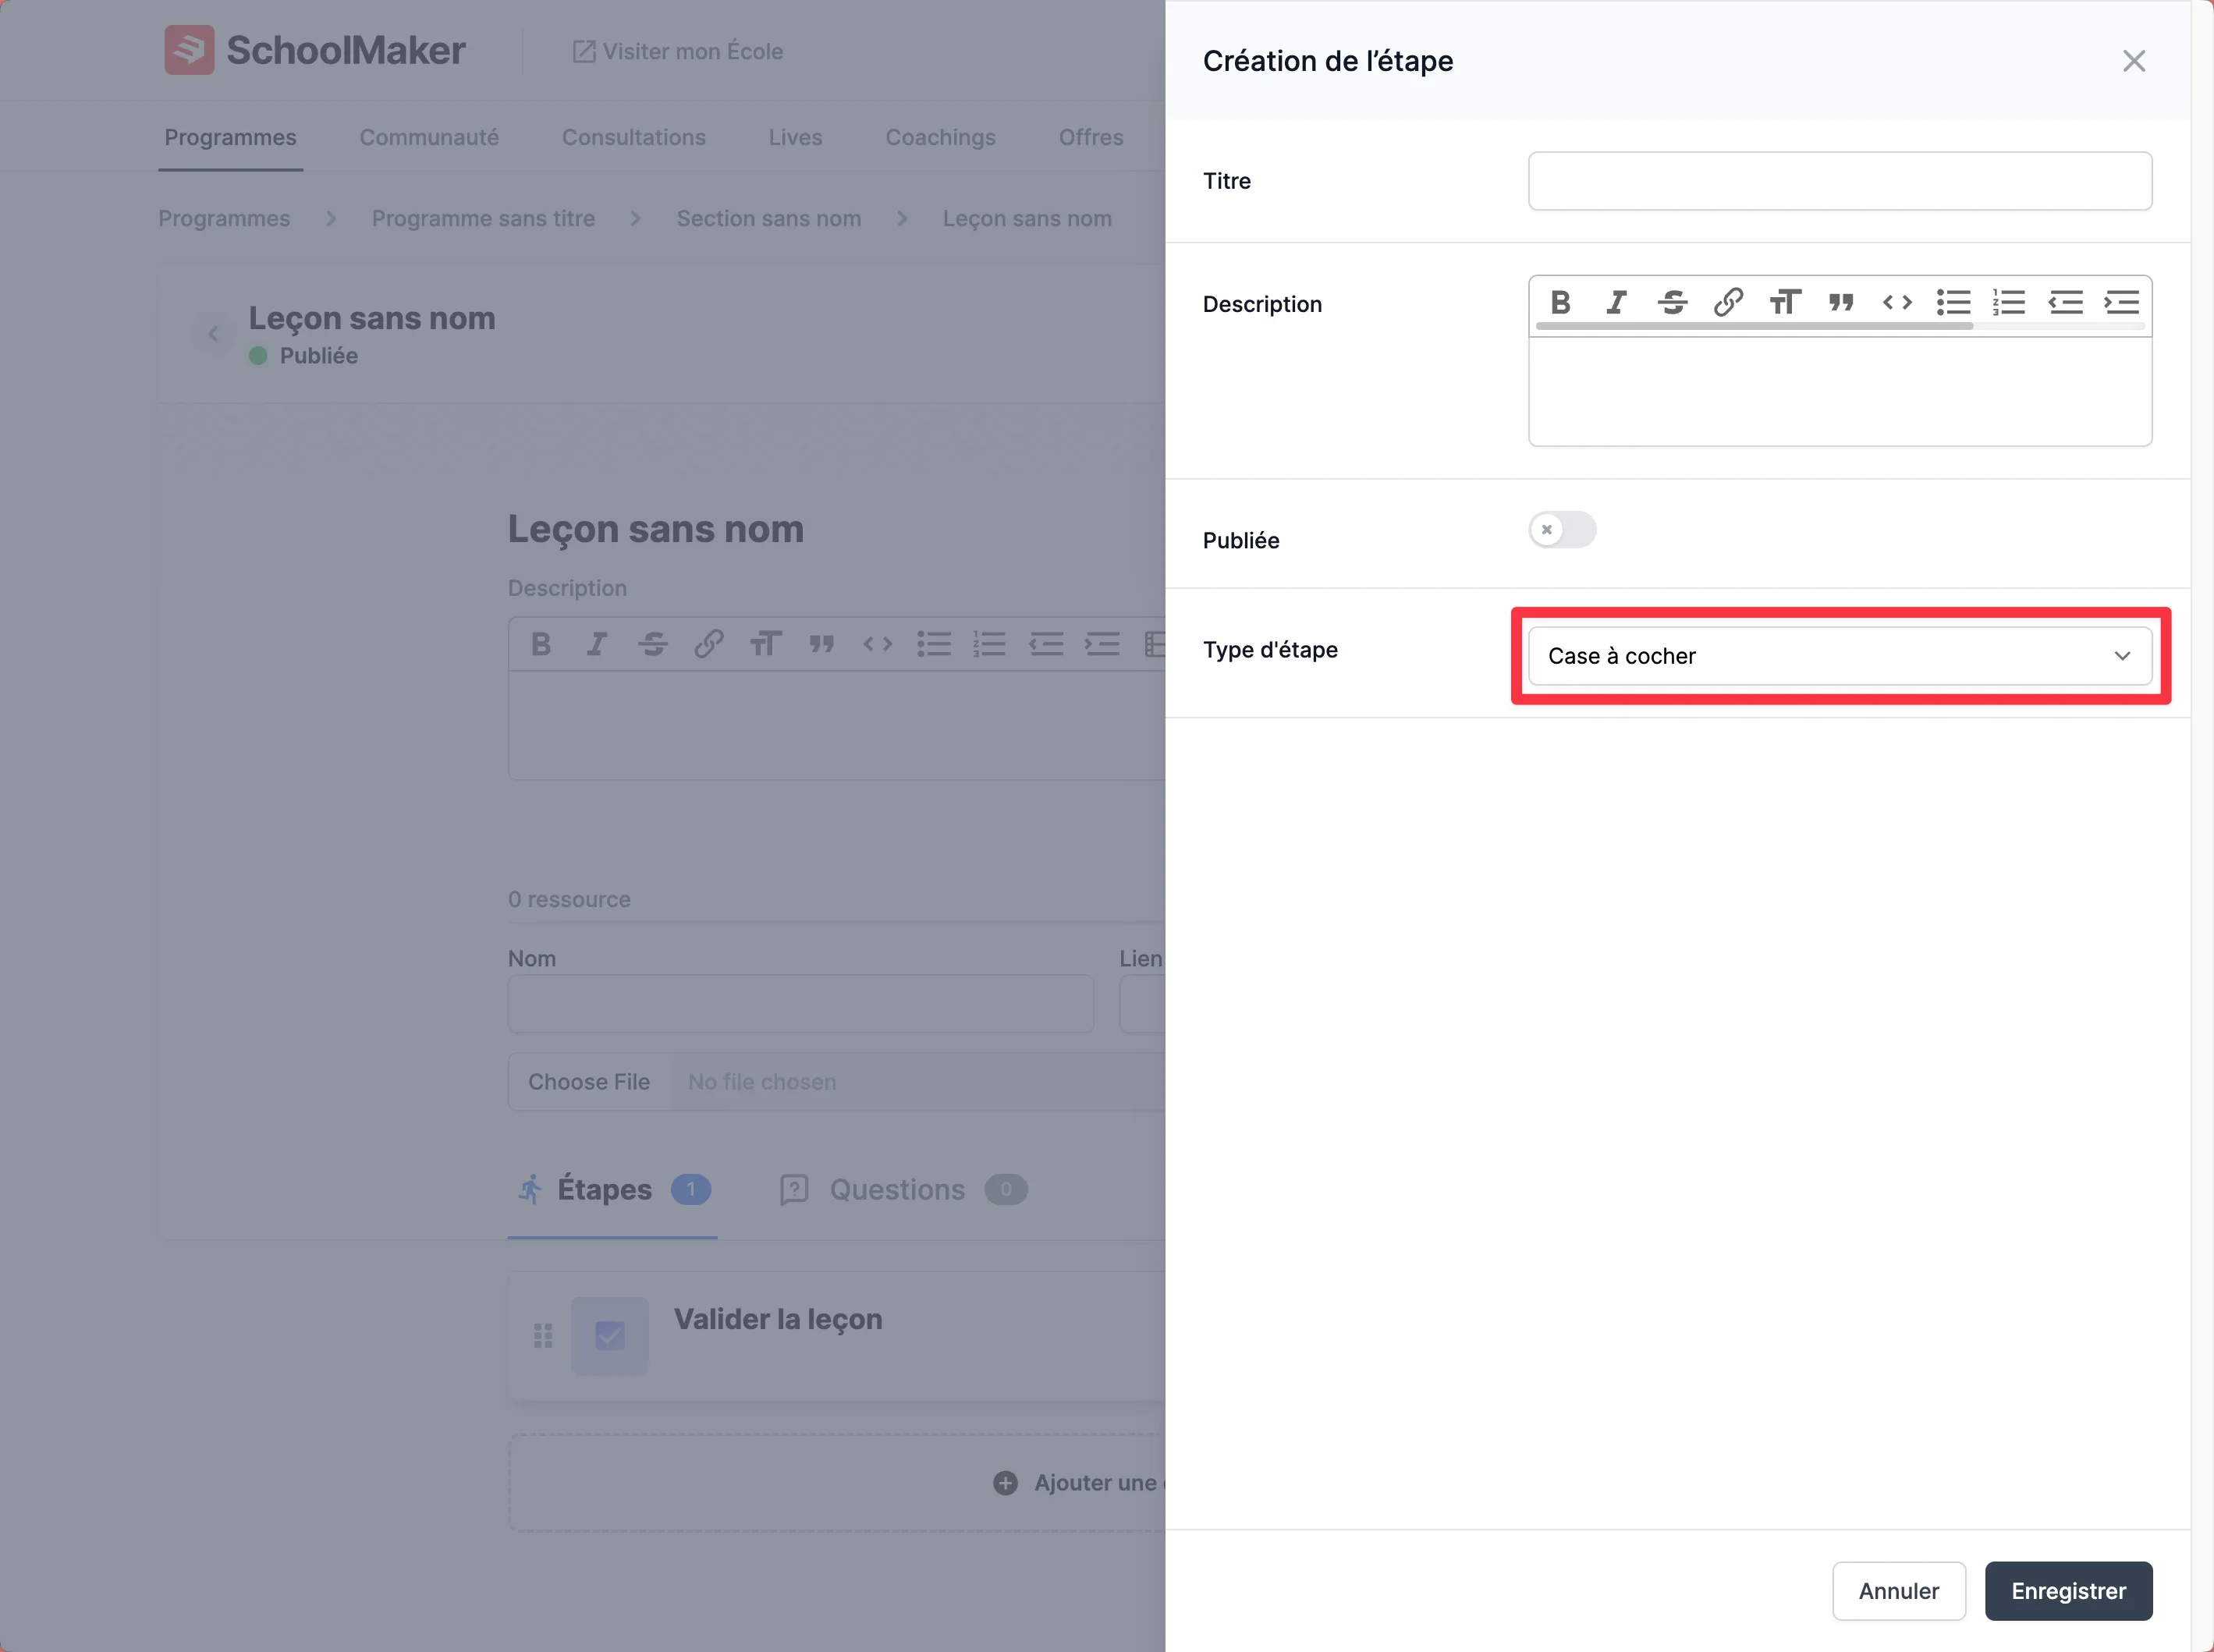This screenshot has height=1652, width=2214.
Task: Click the Valider la leçon step title
Action: [x=778, y=1320]
